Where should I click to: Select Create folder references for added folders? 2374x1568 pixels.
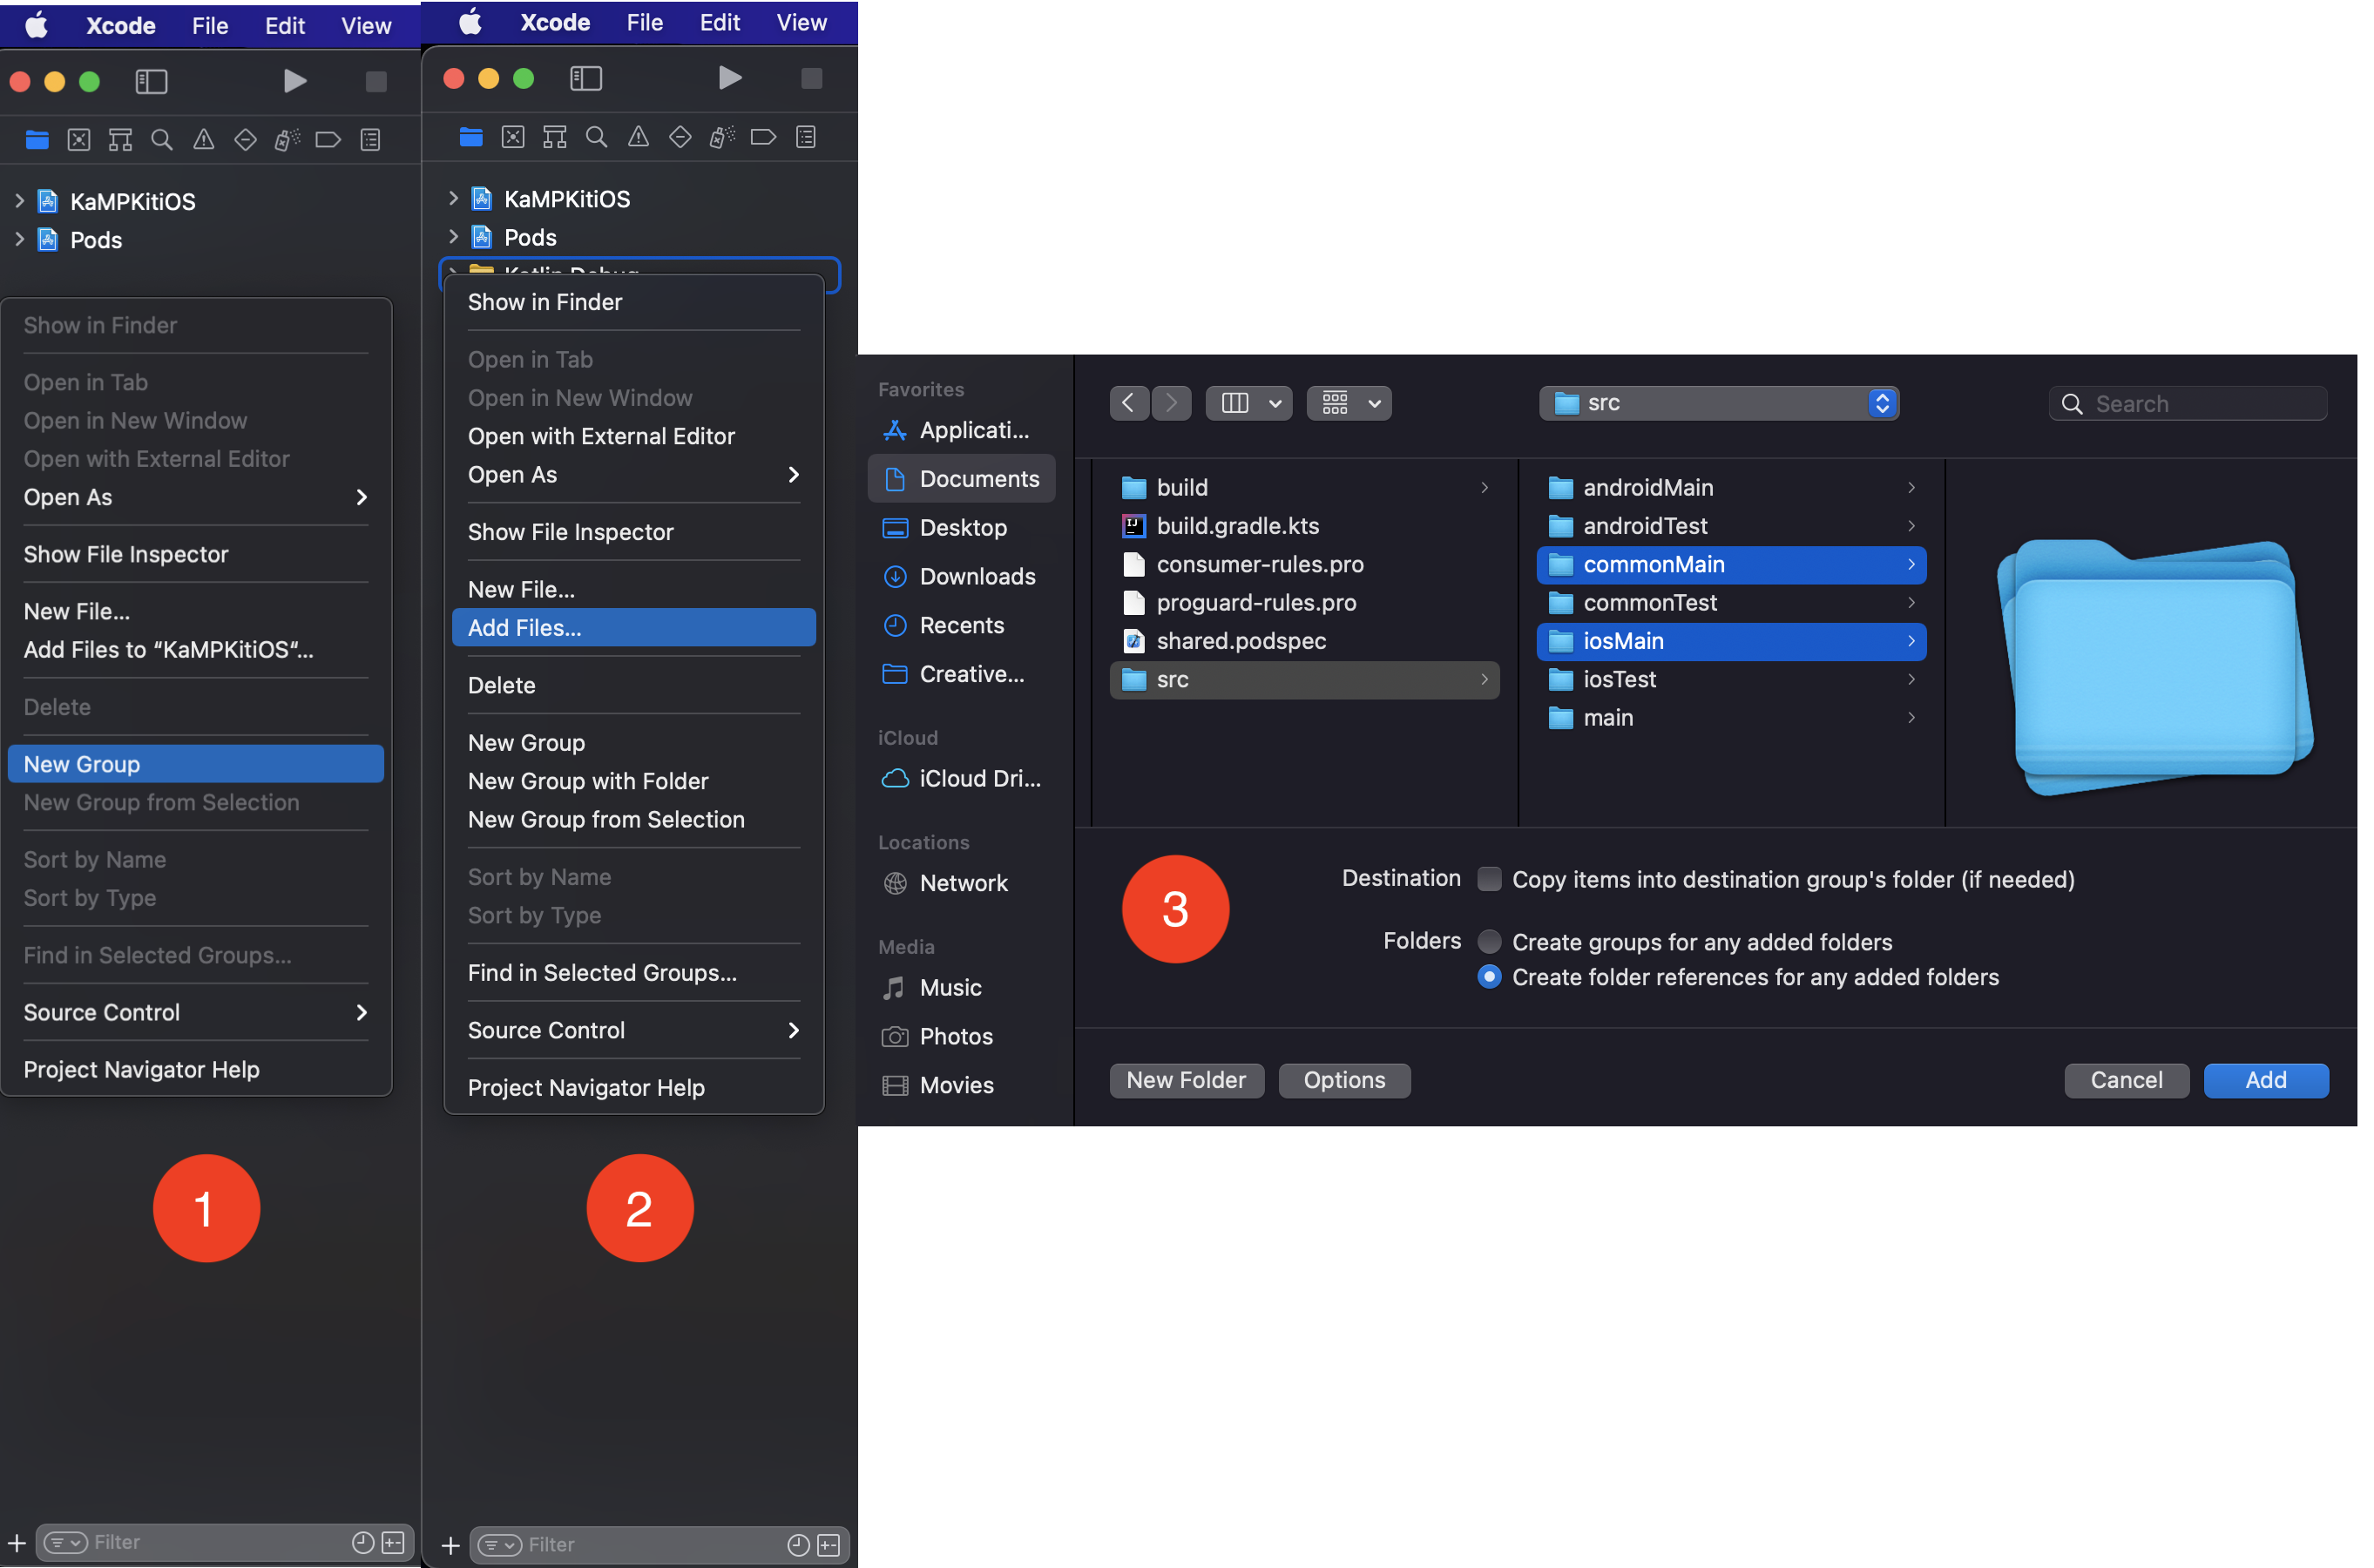point(1489,977)
